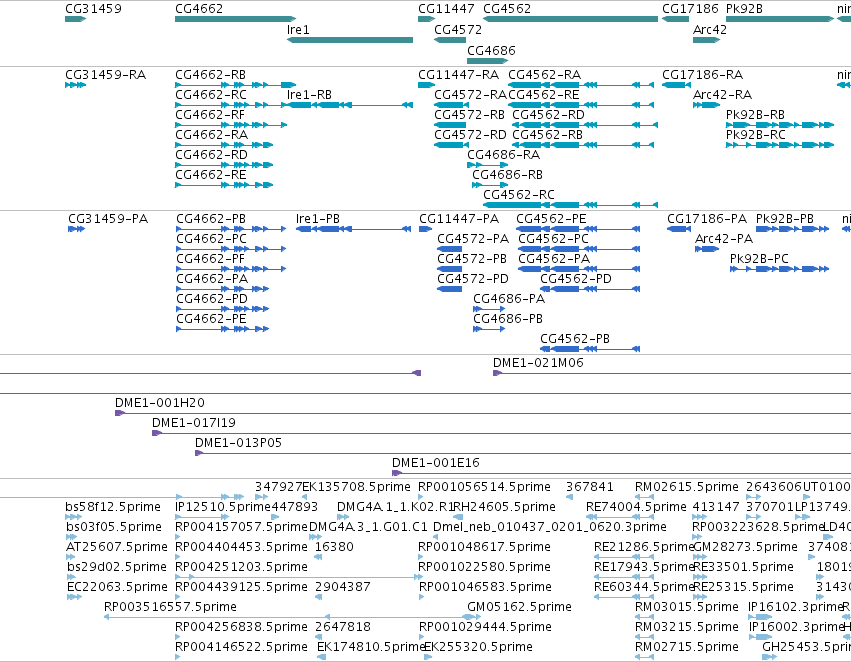
Task: Click the Arc42 gene label
Action: click(709, 30)
